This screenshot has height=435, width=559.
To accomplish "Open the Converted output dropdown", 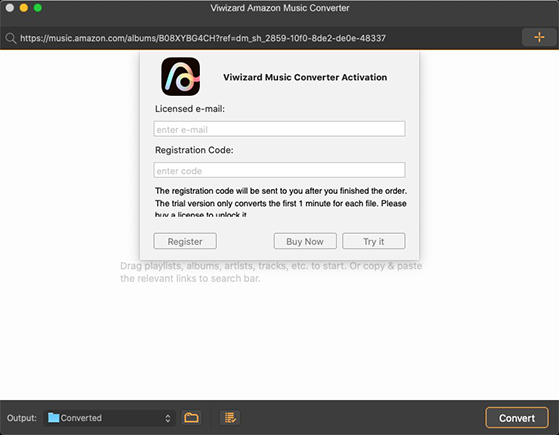I will 109,418.
